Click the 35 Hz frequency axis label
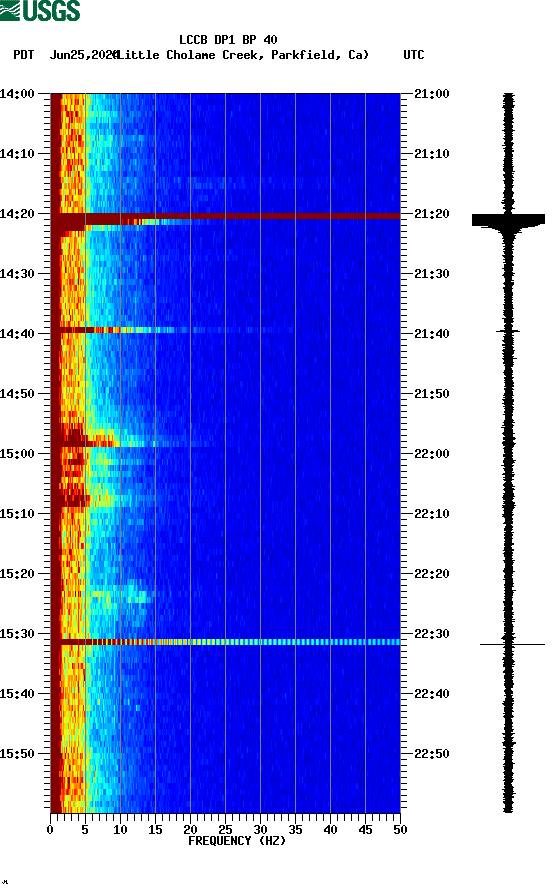Screen dimensions: 552x893 click(295, 830)
